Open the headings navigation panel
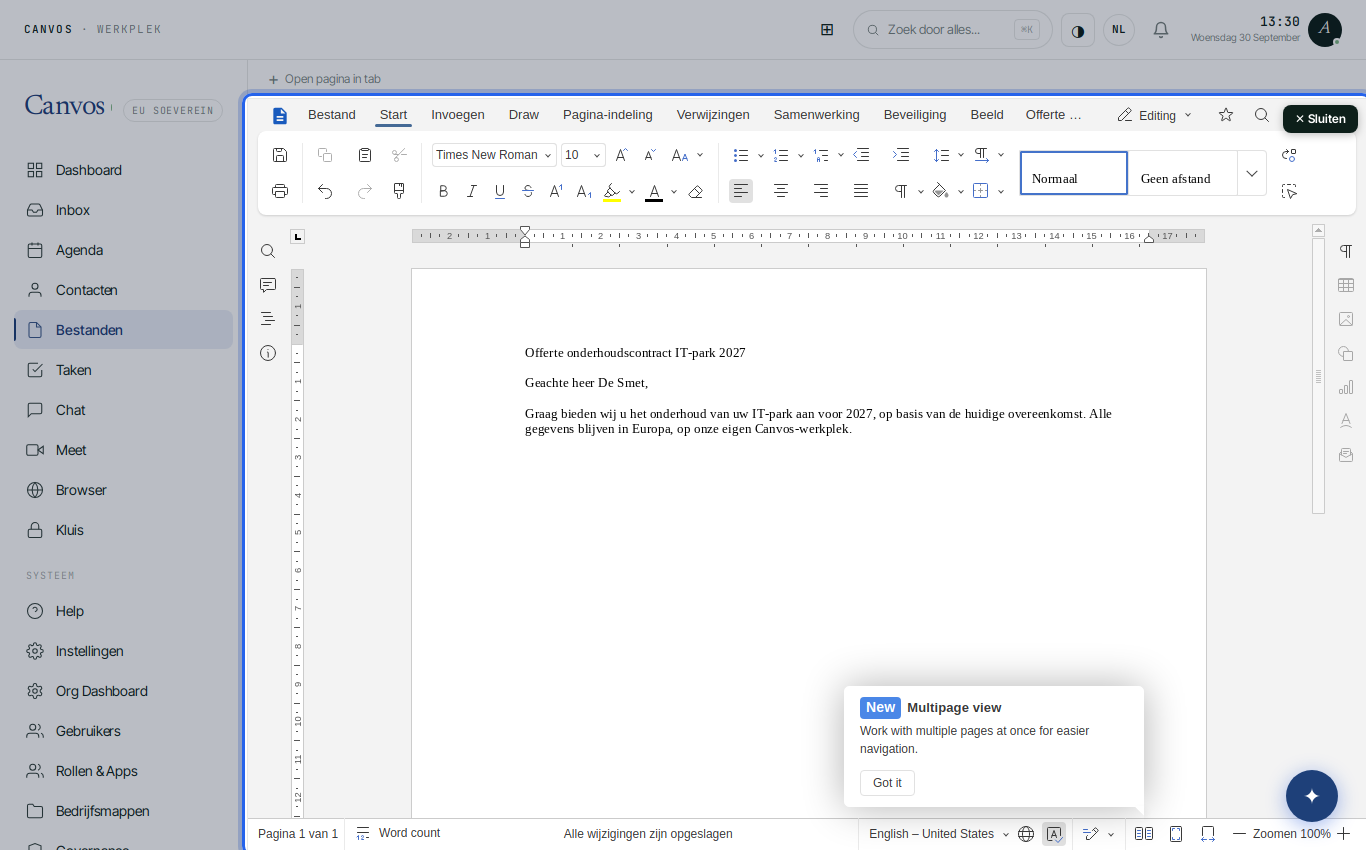Image resolution: width=1366 pixels, height=850 pixels. click(268, 319)
